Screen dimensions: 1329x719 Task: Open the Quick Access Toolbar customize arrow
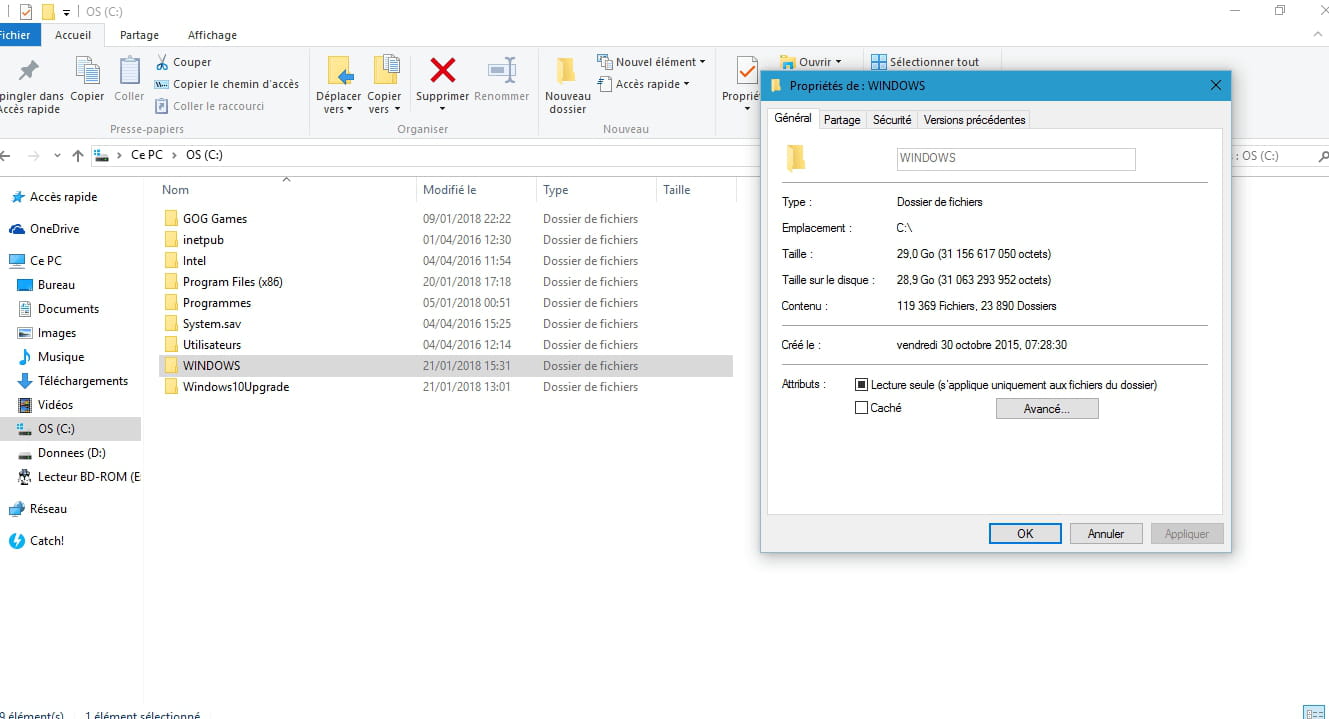[66, 12]
